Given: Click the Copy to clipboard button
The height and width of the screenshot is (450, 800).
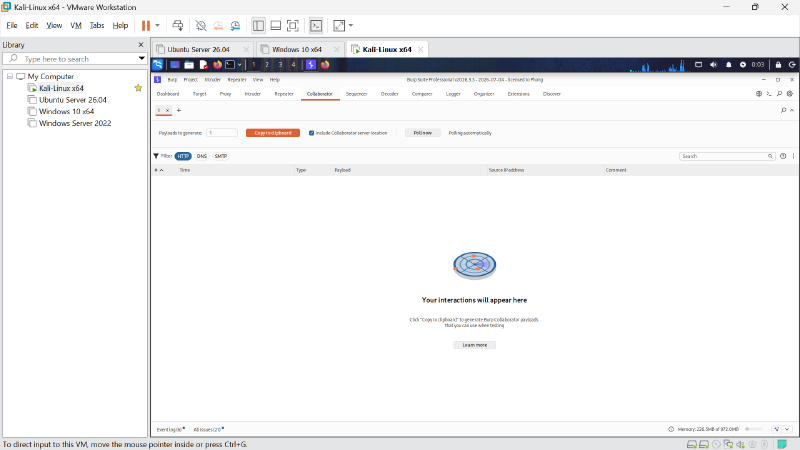Looking at the screenshot, I should (273, 133).
